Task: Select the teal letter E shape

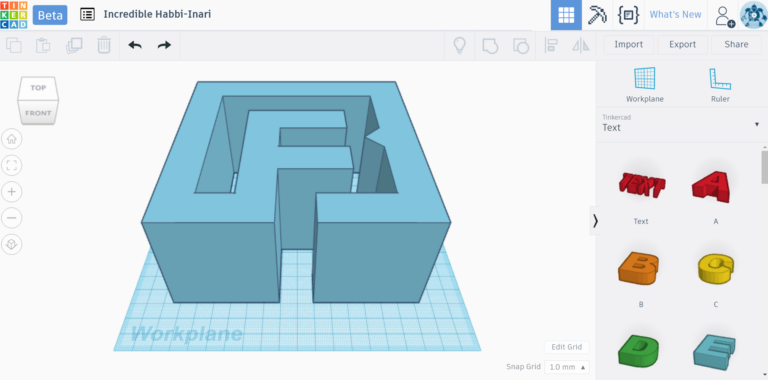Action: tap(715, 352)
